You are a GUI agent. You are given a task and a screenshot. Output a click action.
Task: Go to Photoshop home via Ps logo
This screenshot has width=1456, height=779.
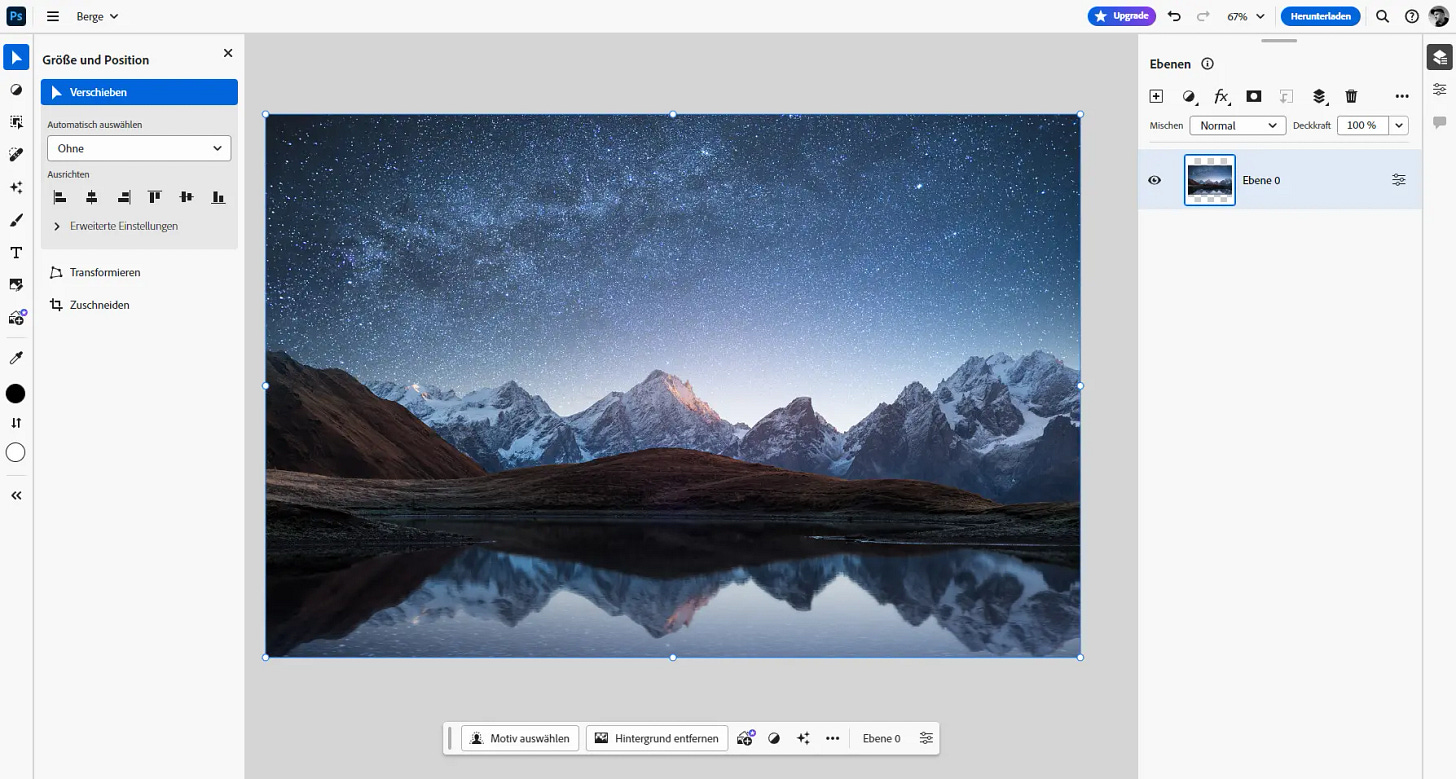(x=16, y=16)
